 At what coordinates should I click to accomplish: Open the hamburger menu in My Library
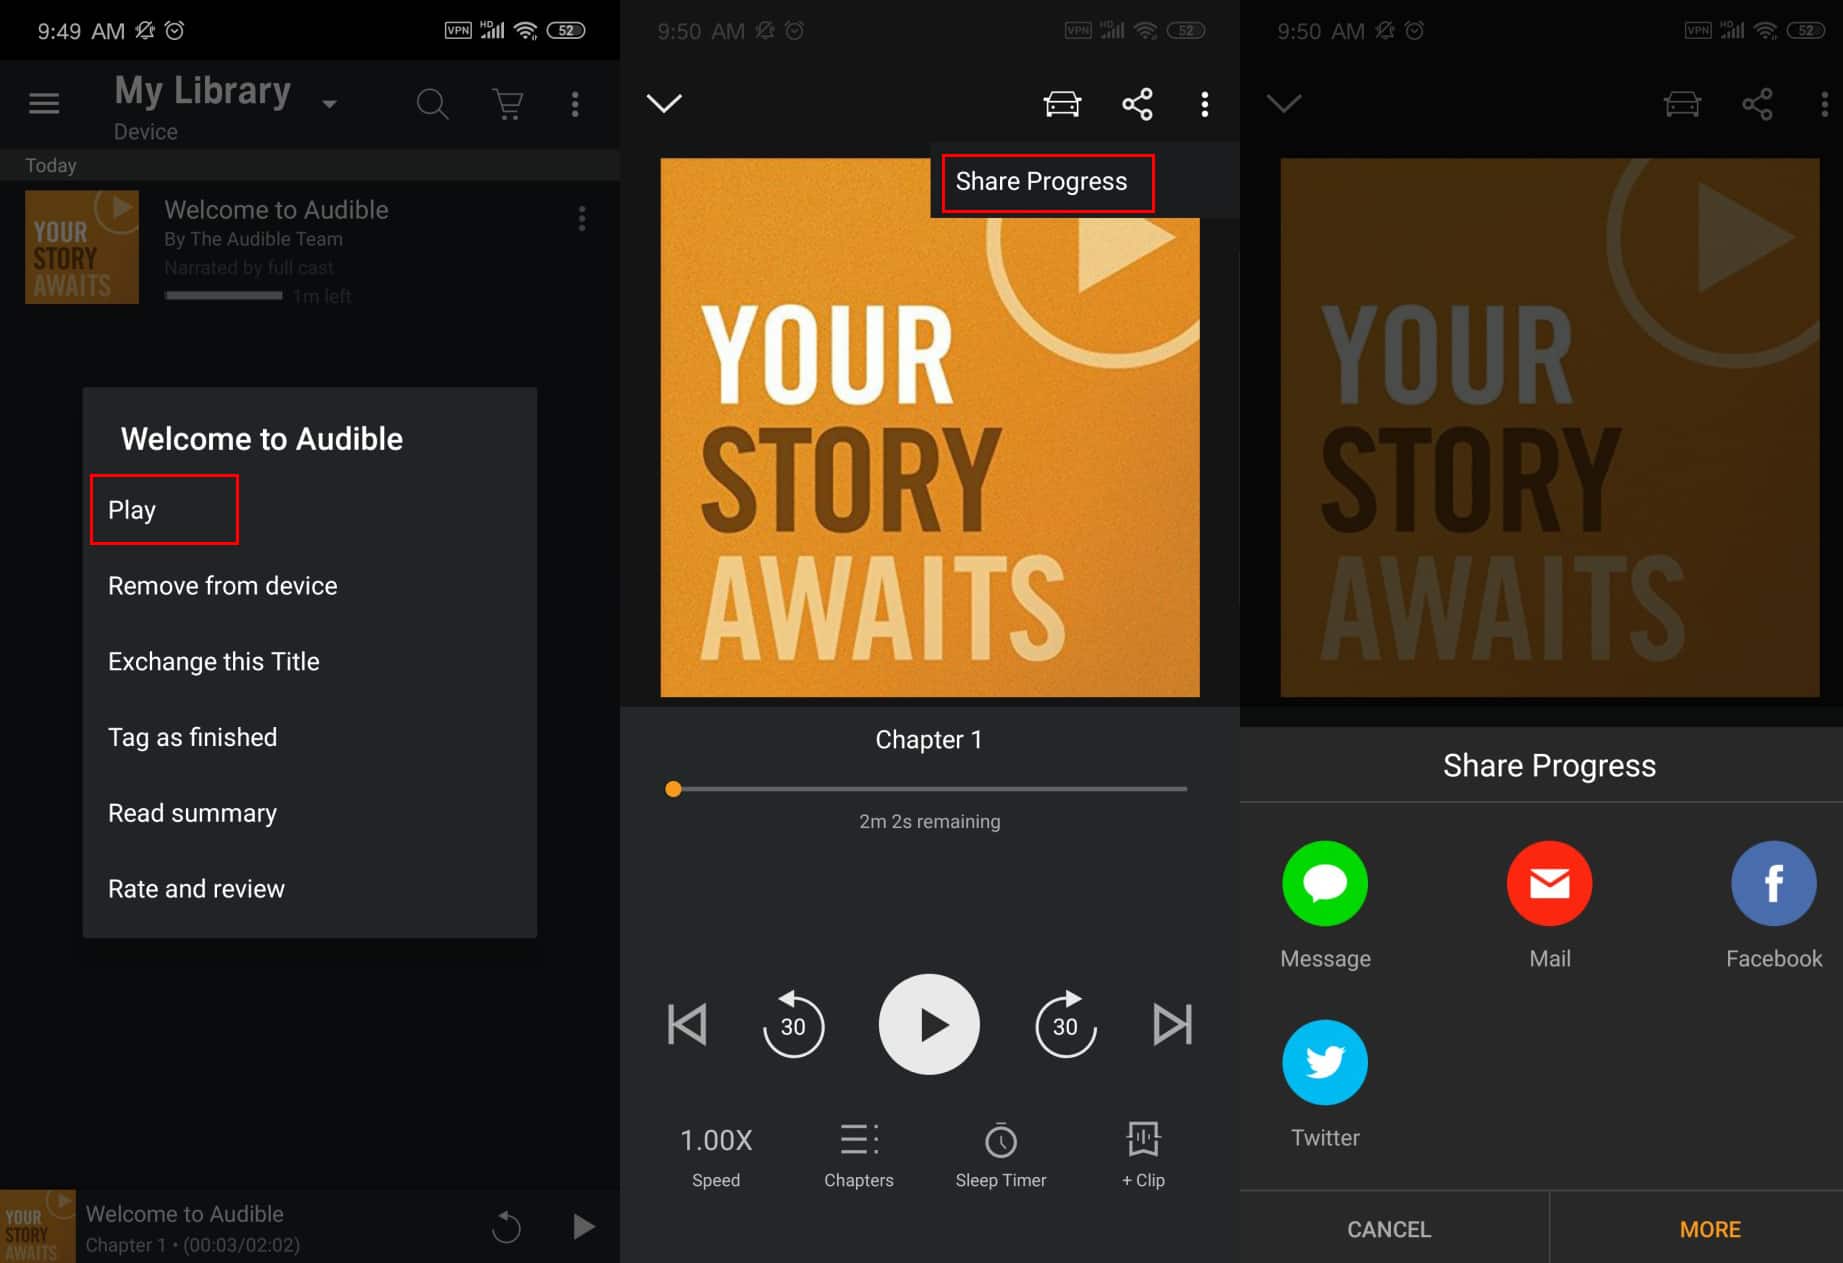(44, 103)
